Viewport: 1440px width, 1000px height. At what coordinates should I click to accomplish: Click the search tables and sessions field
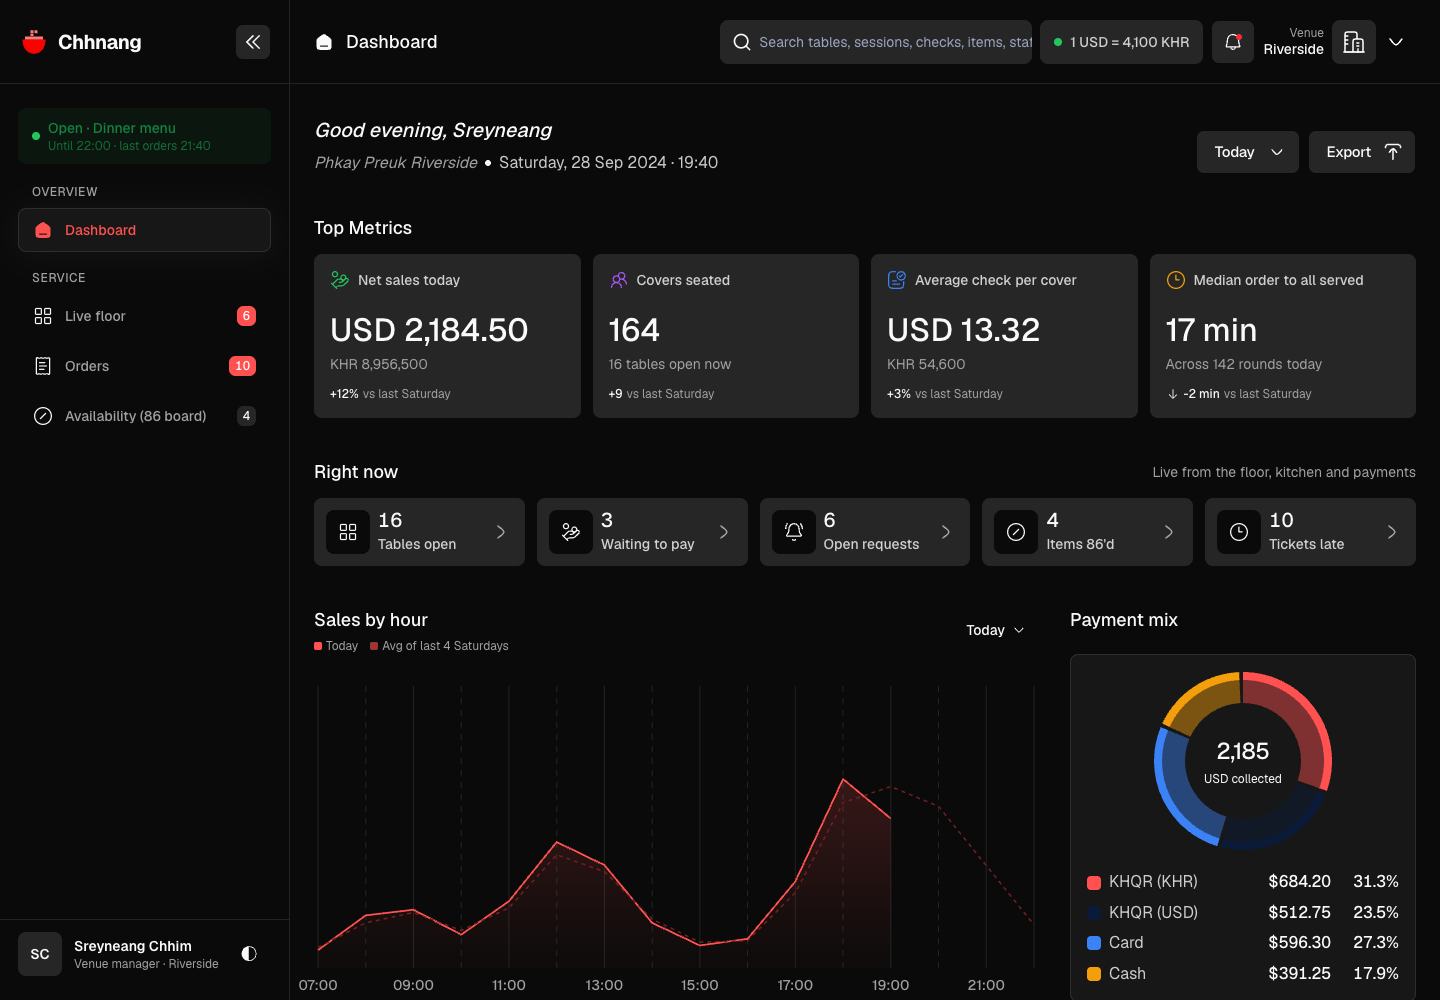tap(876, 42)
